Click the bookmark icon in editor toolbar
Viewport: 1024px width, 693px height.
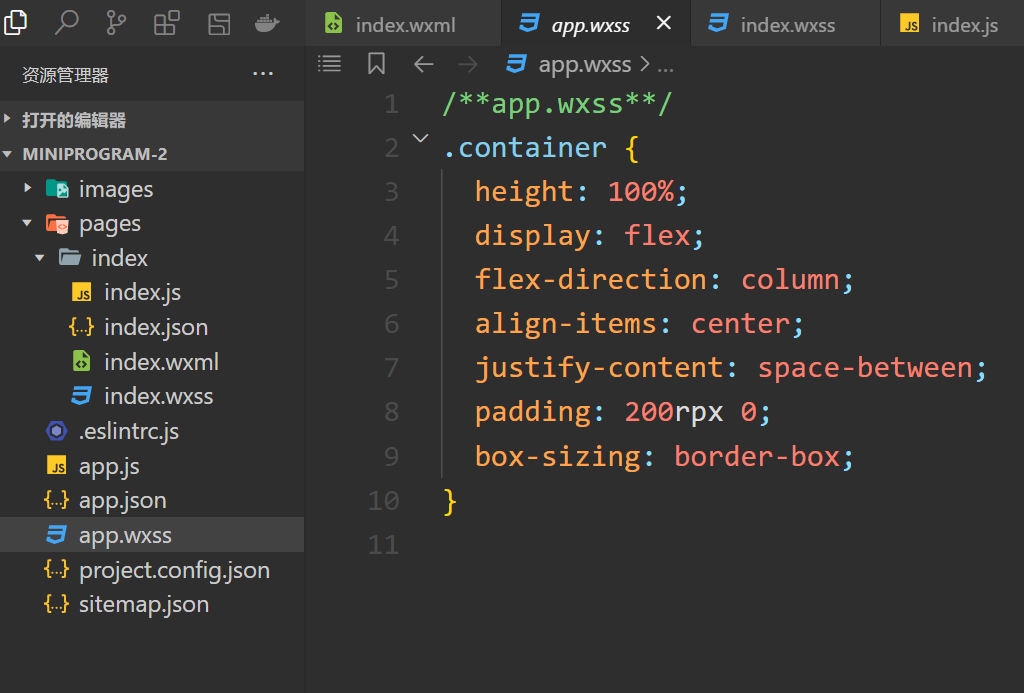click(x=376, y=63)
